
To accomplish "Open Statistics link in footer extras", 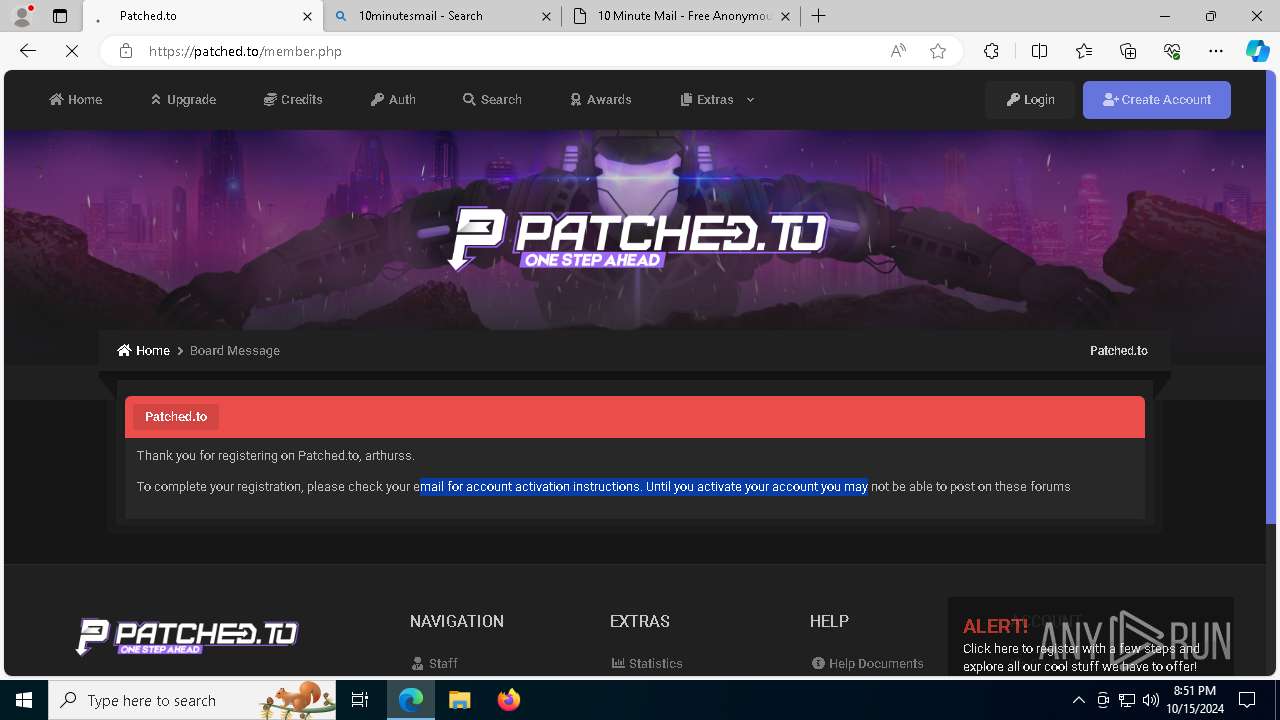I will tap(647, 663).
